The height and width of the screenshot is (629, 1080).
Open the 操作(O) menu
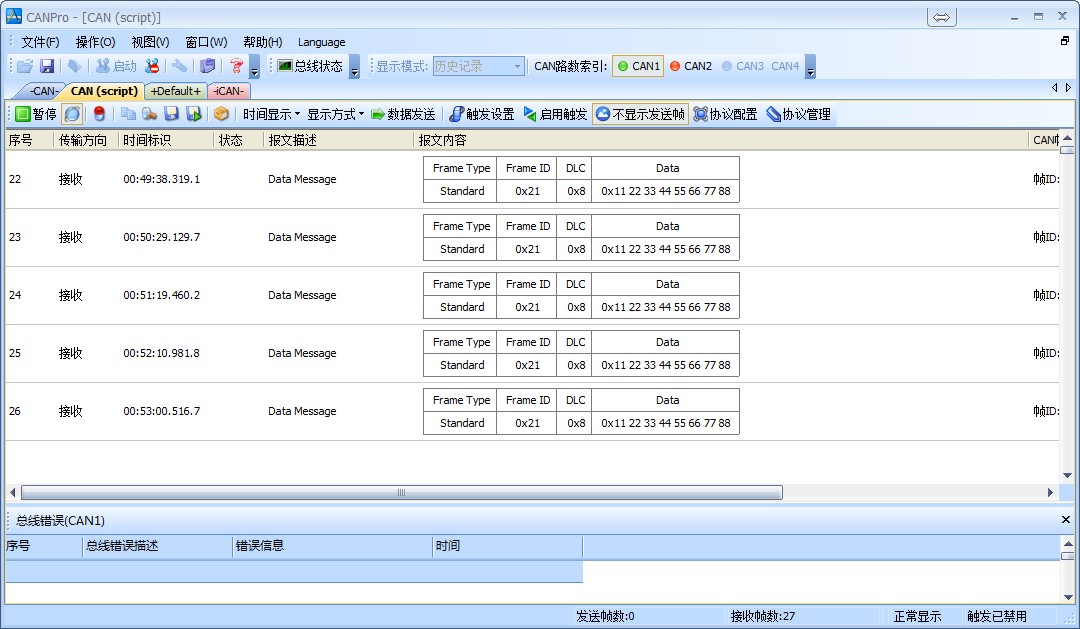(95, 42)
